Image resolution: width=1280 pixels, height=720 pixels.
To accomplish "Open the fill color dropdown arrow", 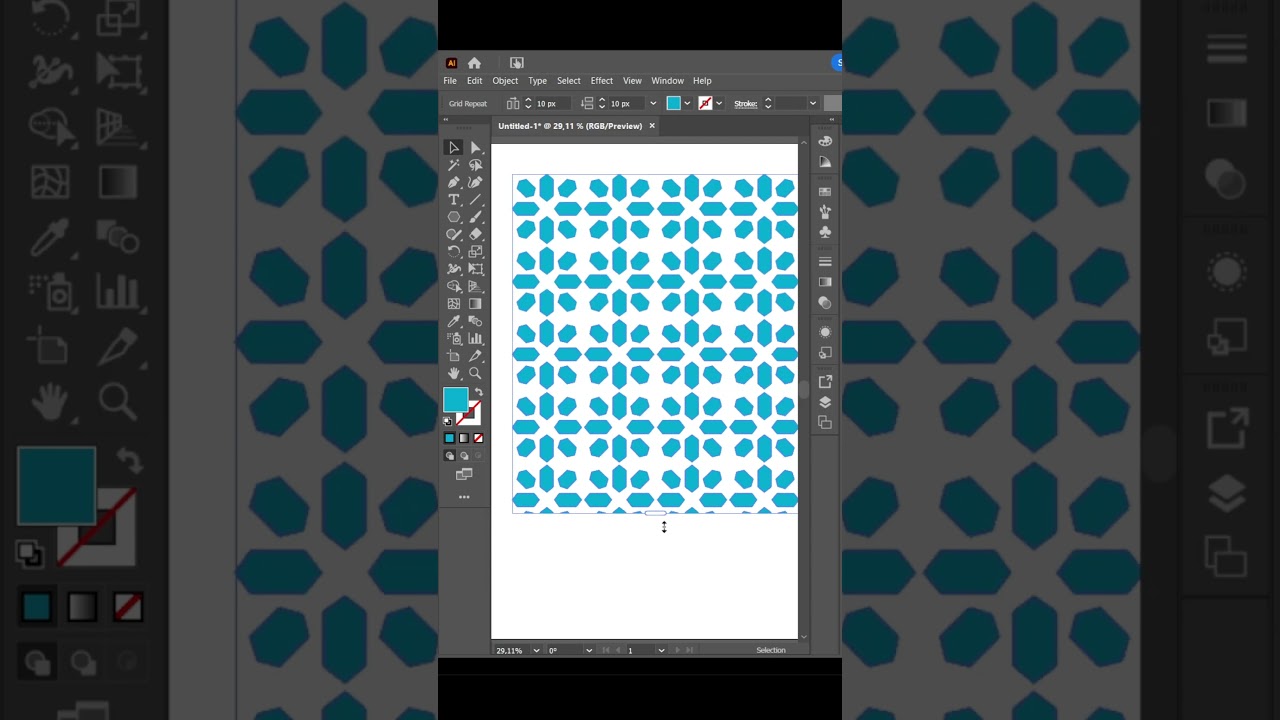I will pyautogui.click(x=687, y=104).
